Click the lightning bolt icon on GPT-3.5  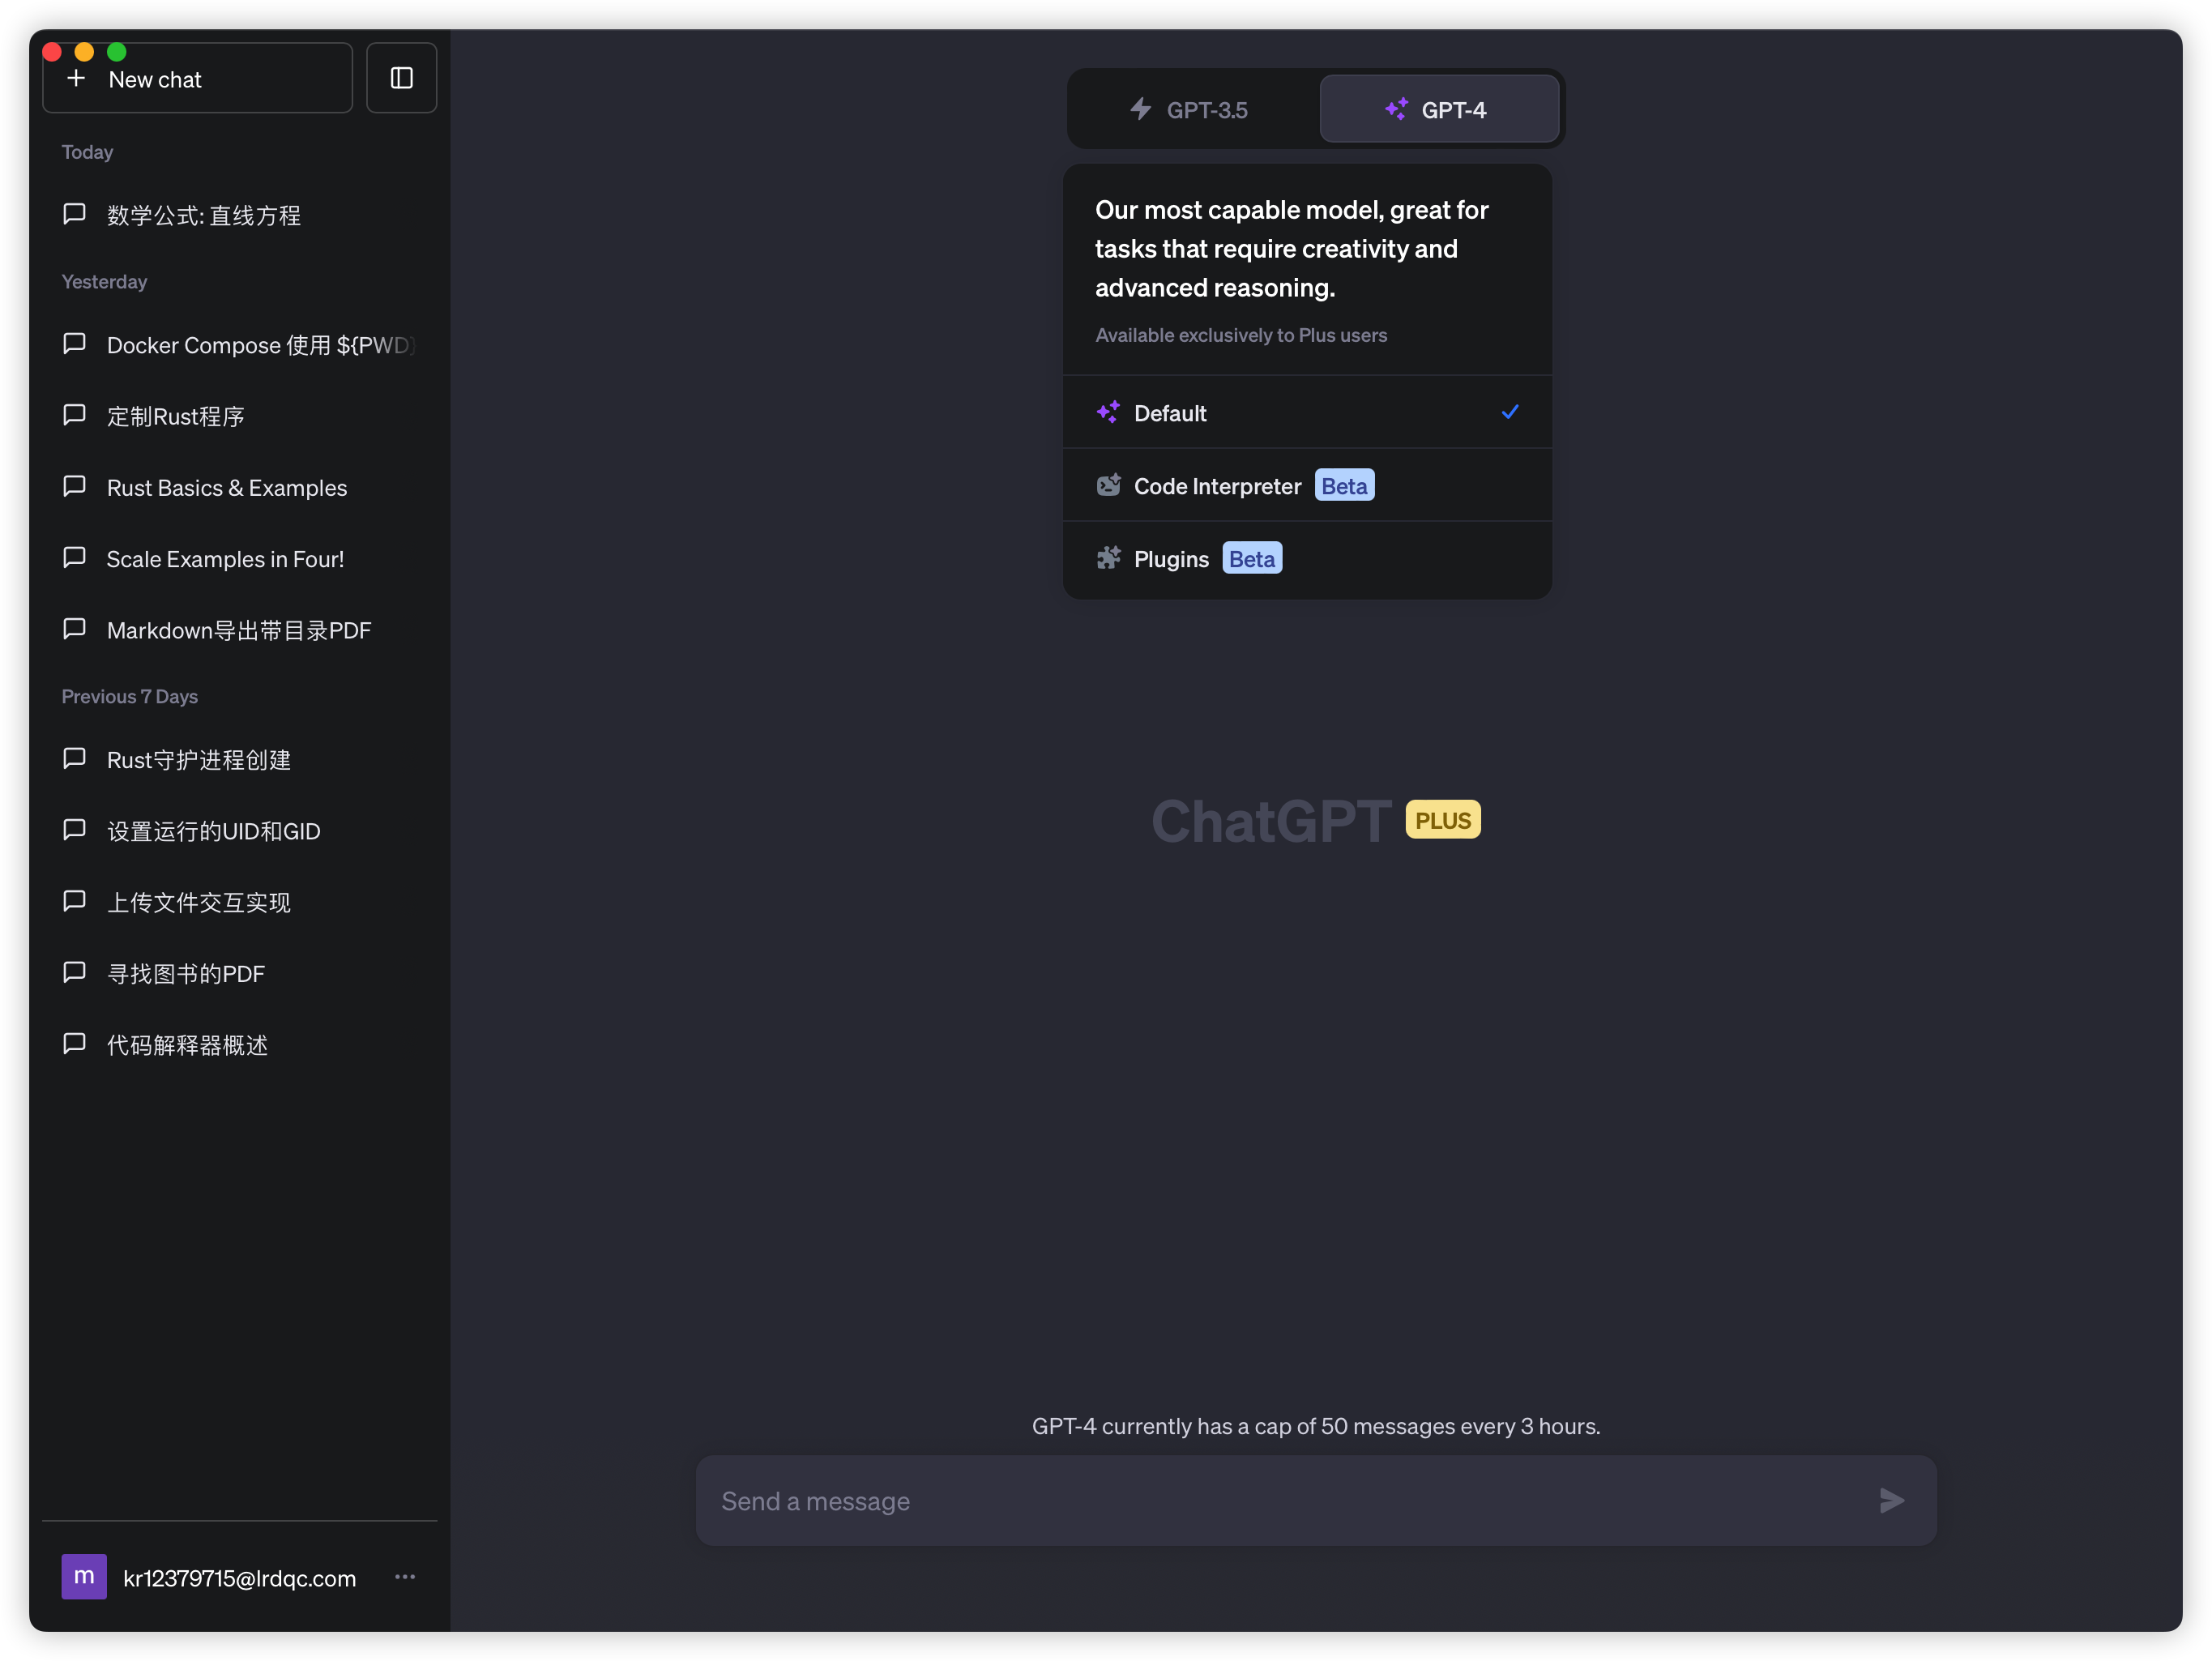tap(1140, 109)
